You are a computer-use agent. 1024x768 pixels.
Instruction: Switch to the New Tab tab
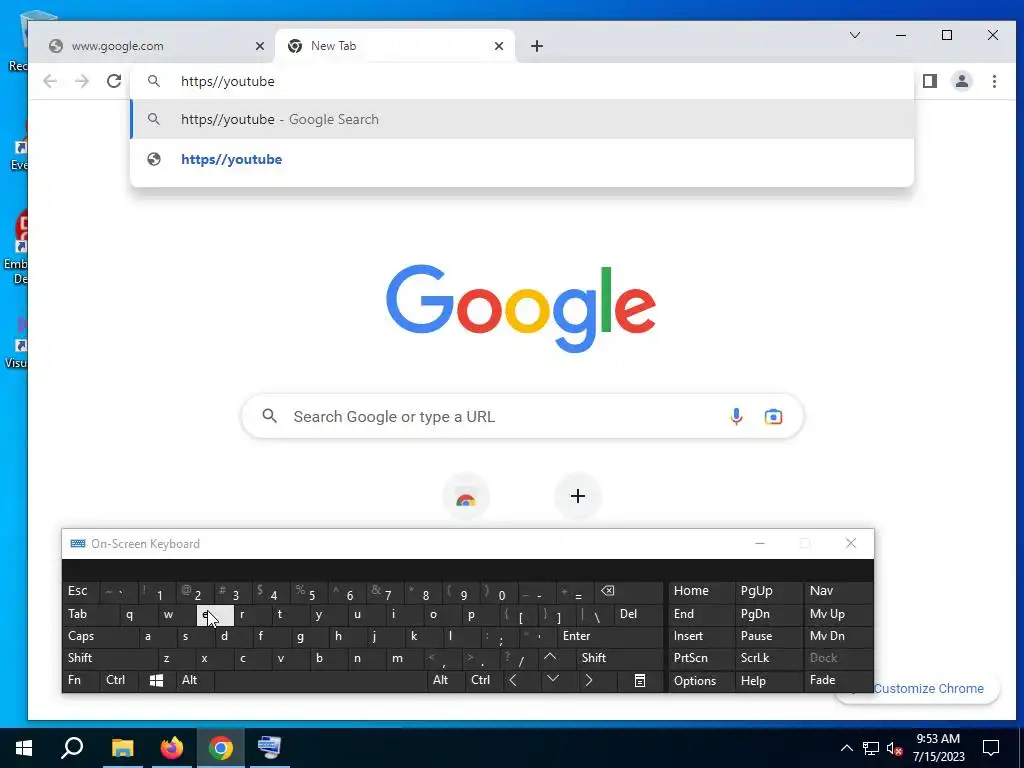point(395,46)
